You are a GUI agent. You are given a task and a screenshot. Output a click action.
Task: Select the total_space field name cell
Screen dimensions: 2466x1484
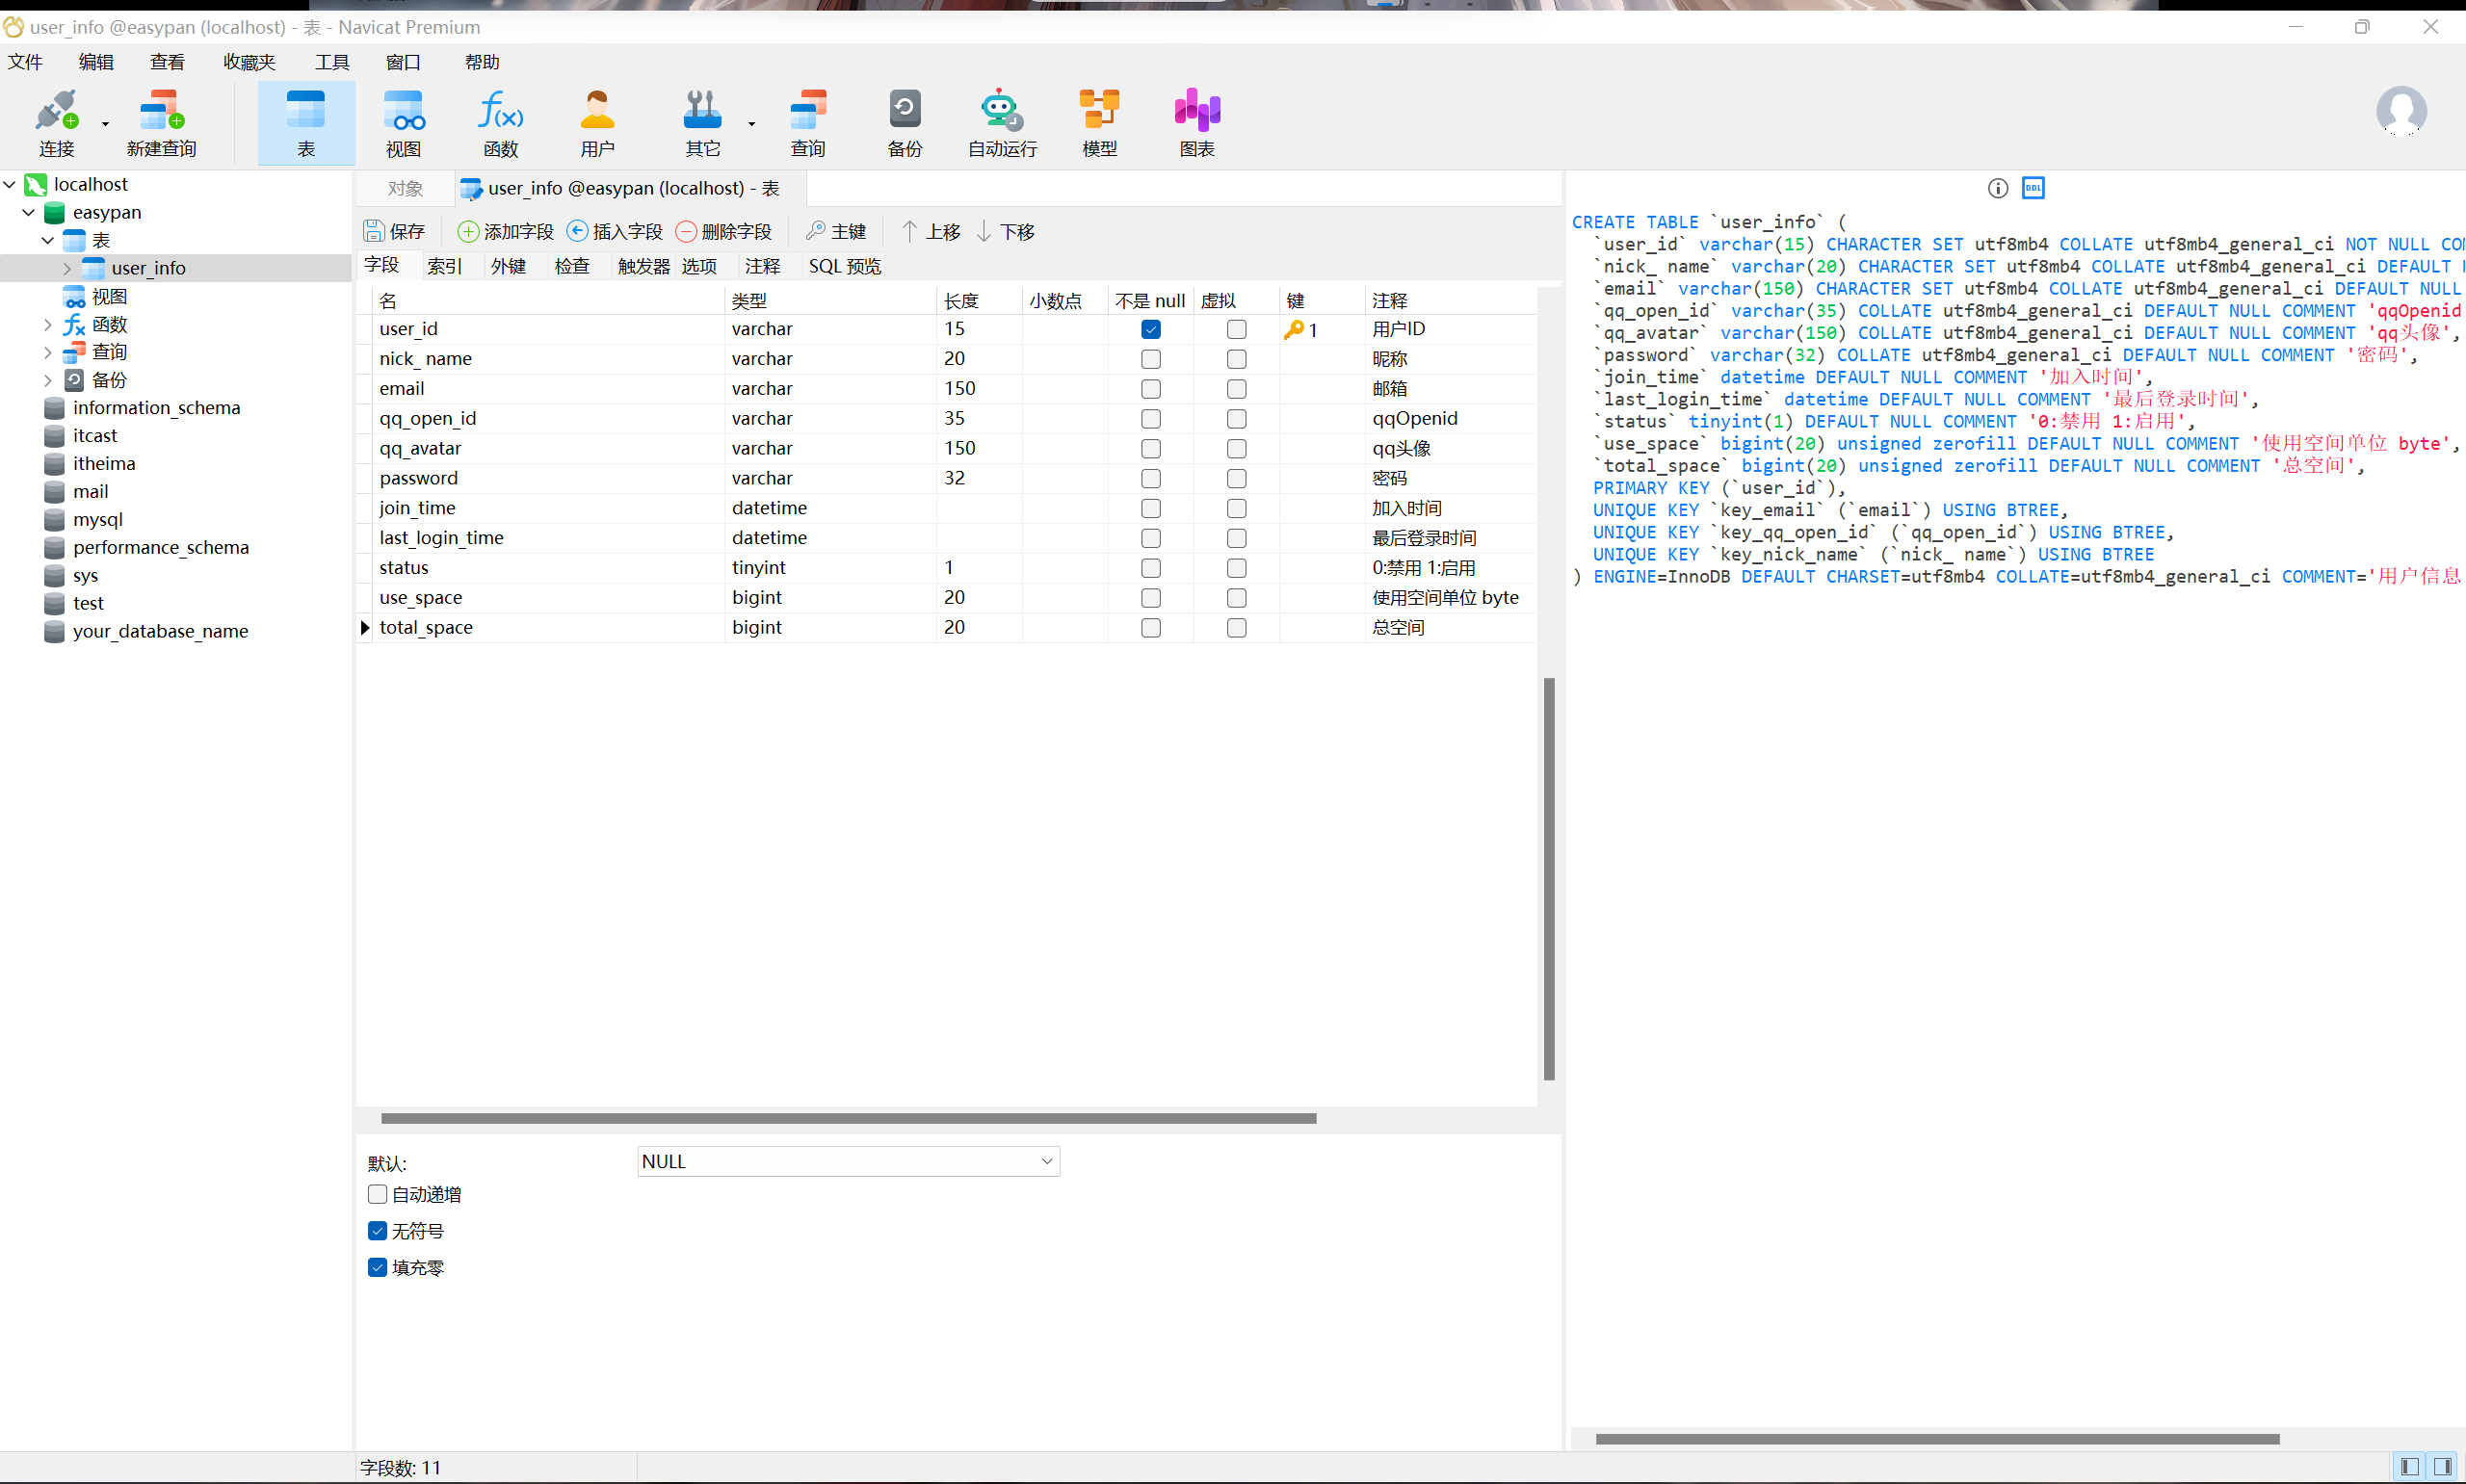click(x=426, y=627)
